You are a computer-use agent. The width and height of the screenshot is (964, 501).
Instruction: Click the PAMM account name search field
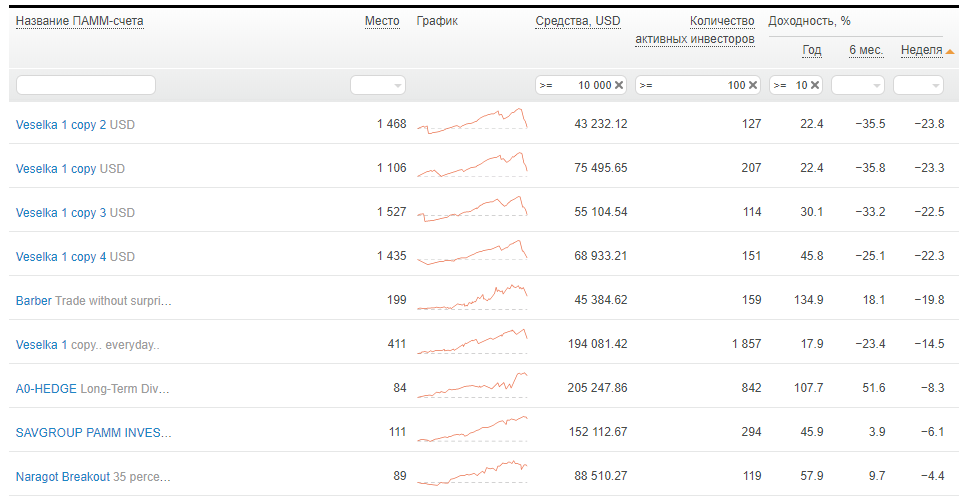point(85,85)
